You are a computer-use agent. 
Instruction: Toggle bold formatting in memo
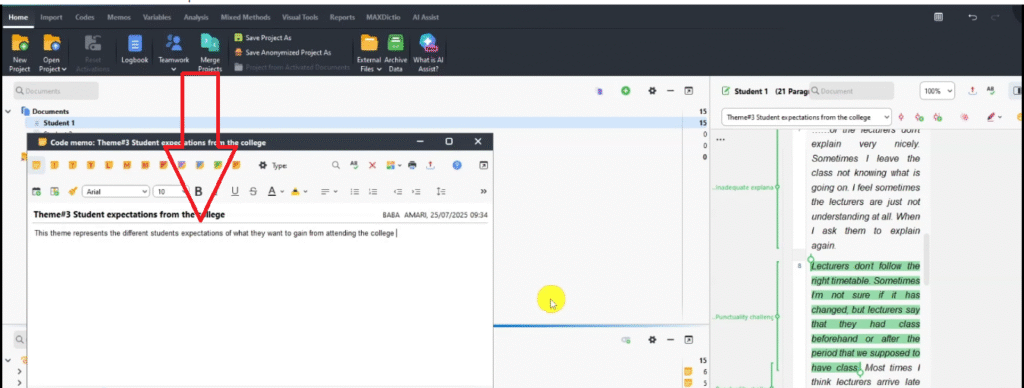tap(199, 191)
